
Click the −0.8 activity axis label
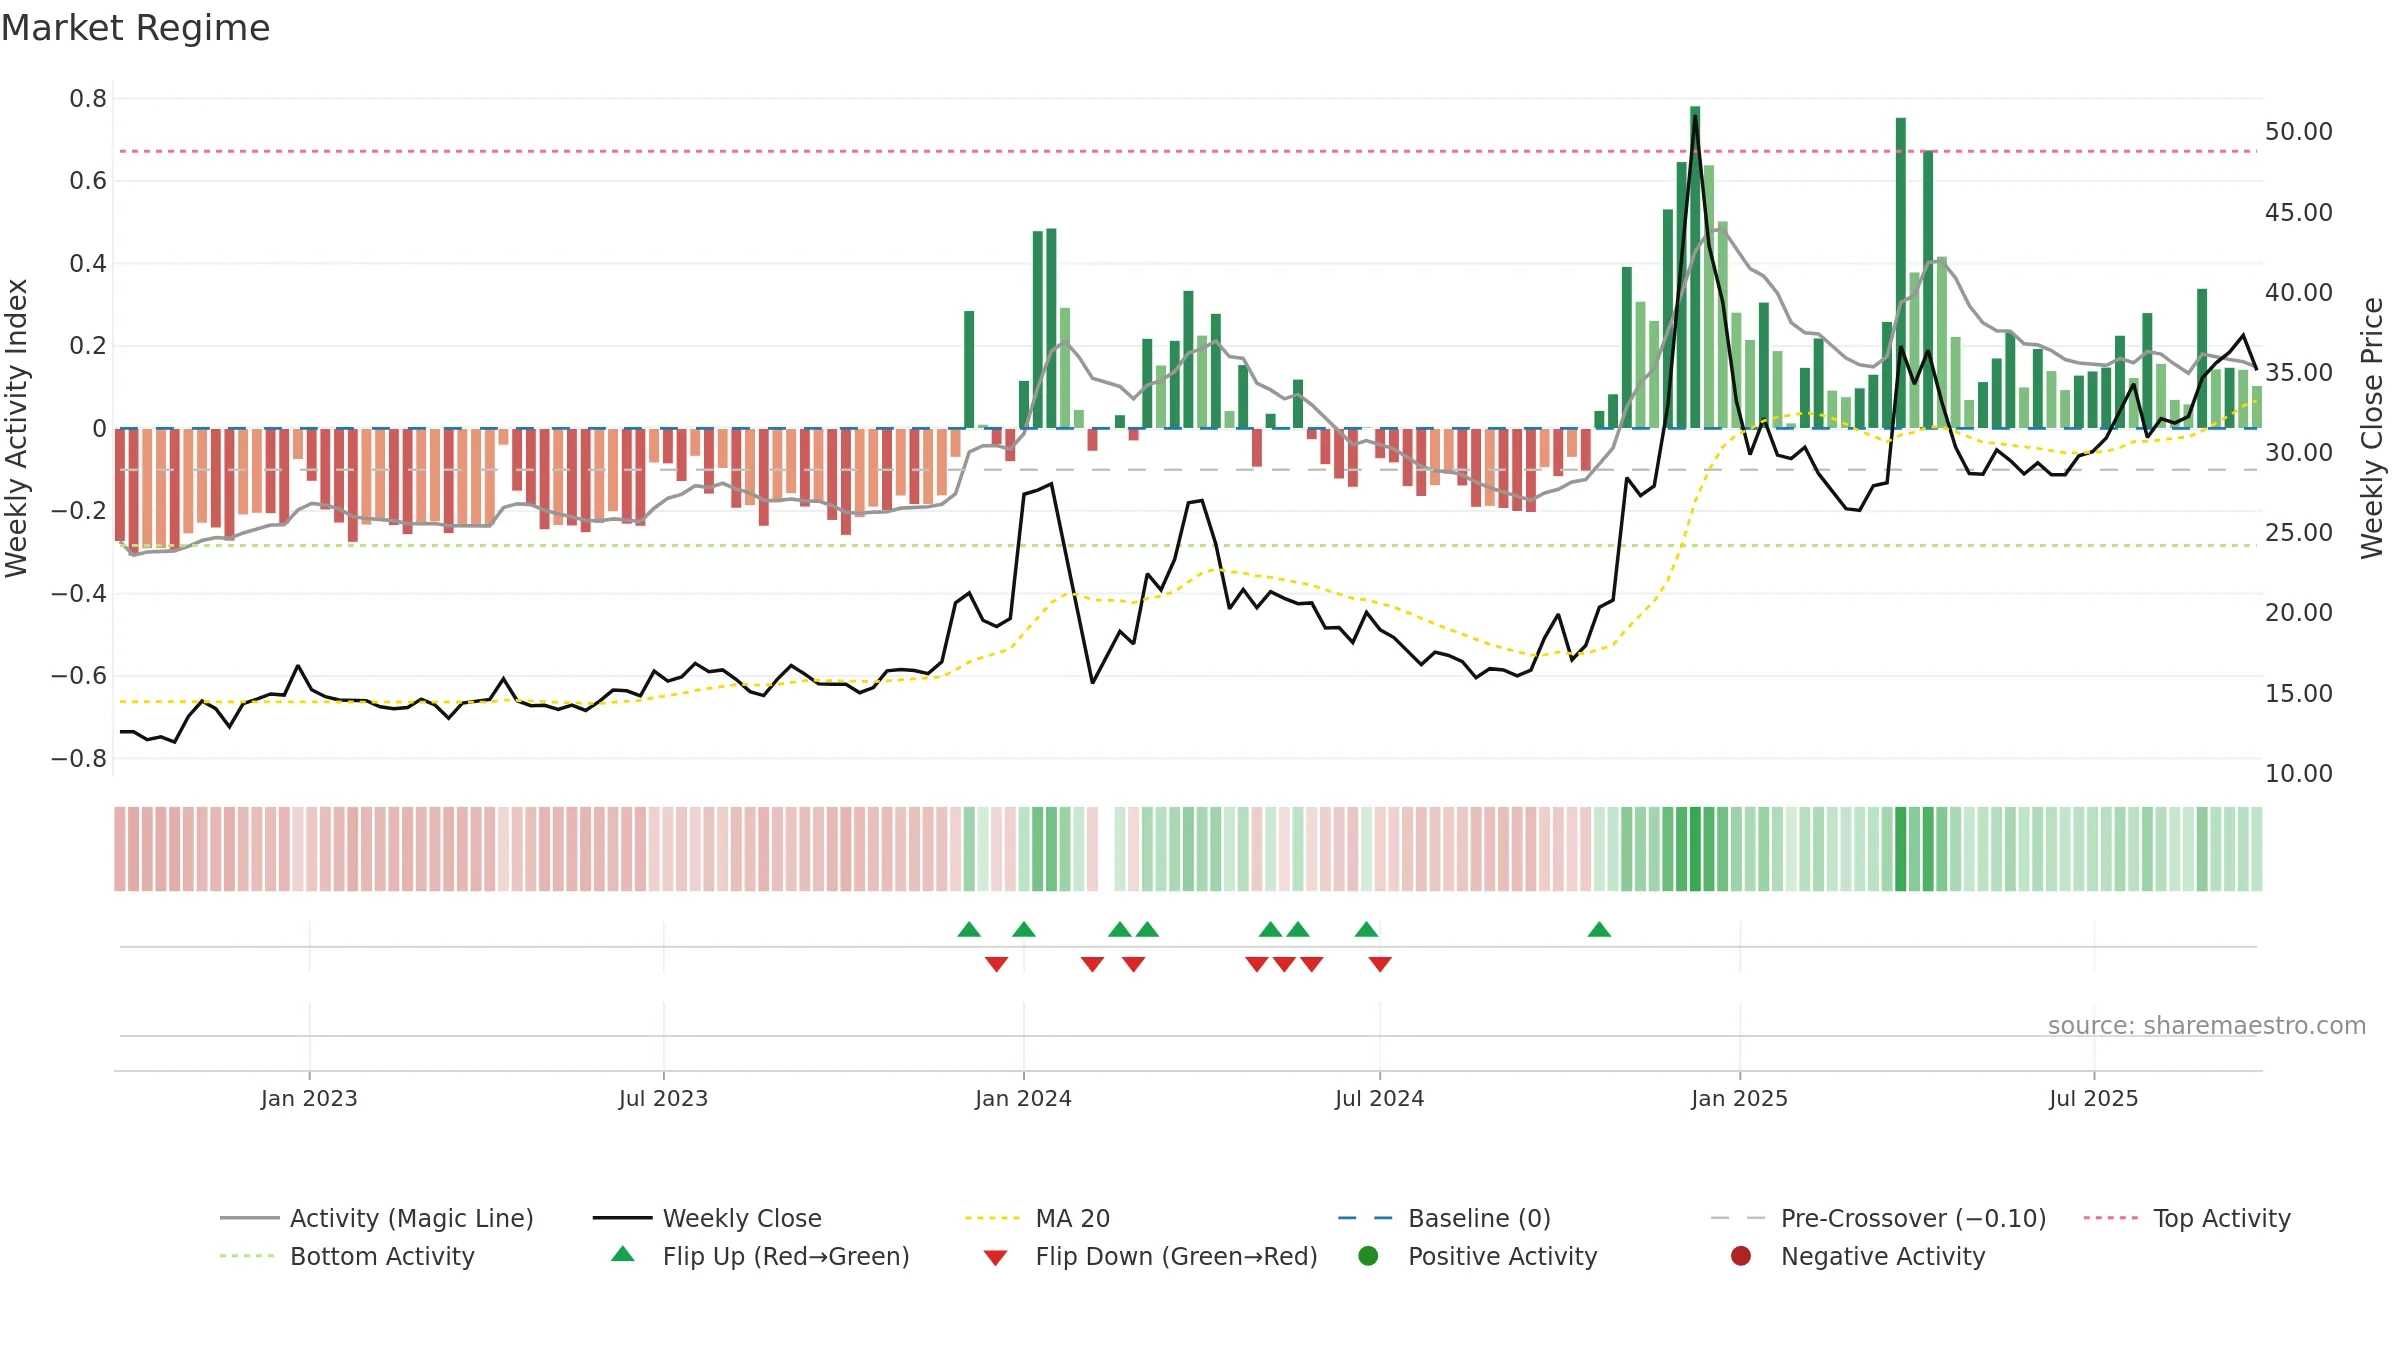[79, 758]
